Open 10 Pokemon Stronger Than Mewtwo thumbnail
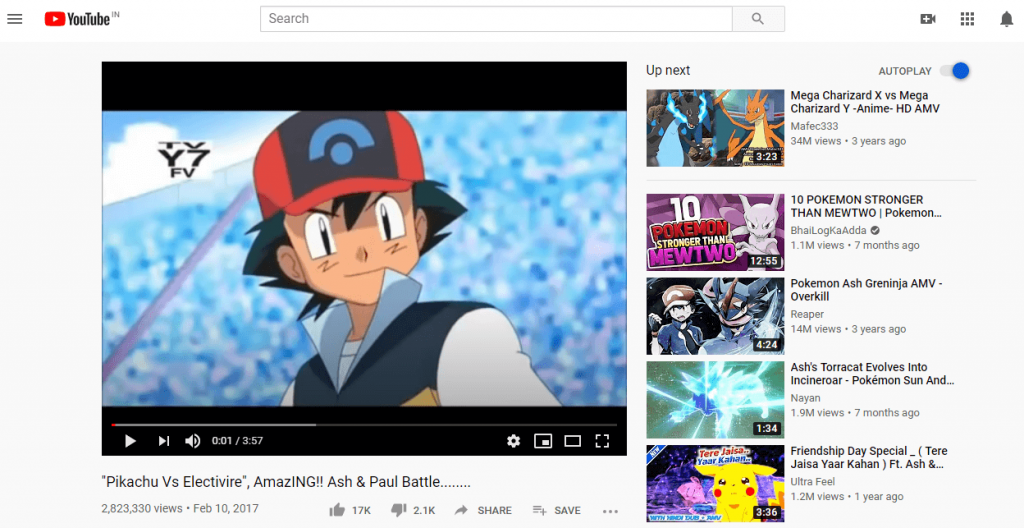1024x528 pixels. click(x=715, y=232)
